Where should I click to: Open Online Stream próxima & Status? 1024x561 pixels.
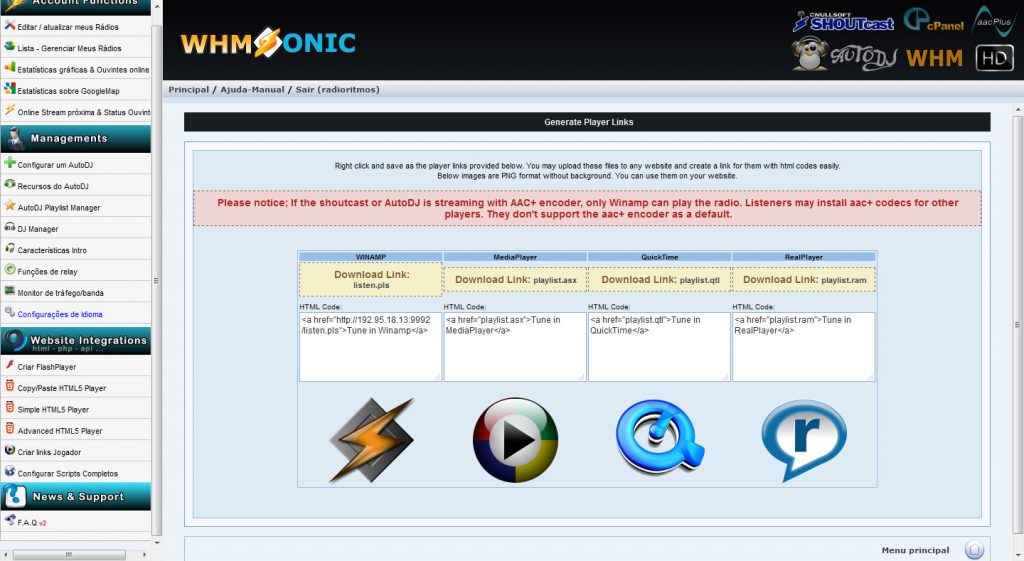click(84, 112)
